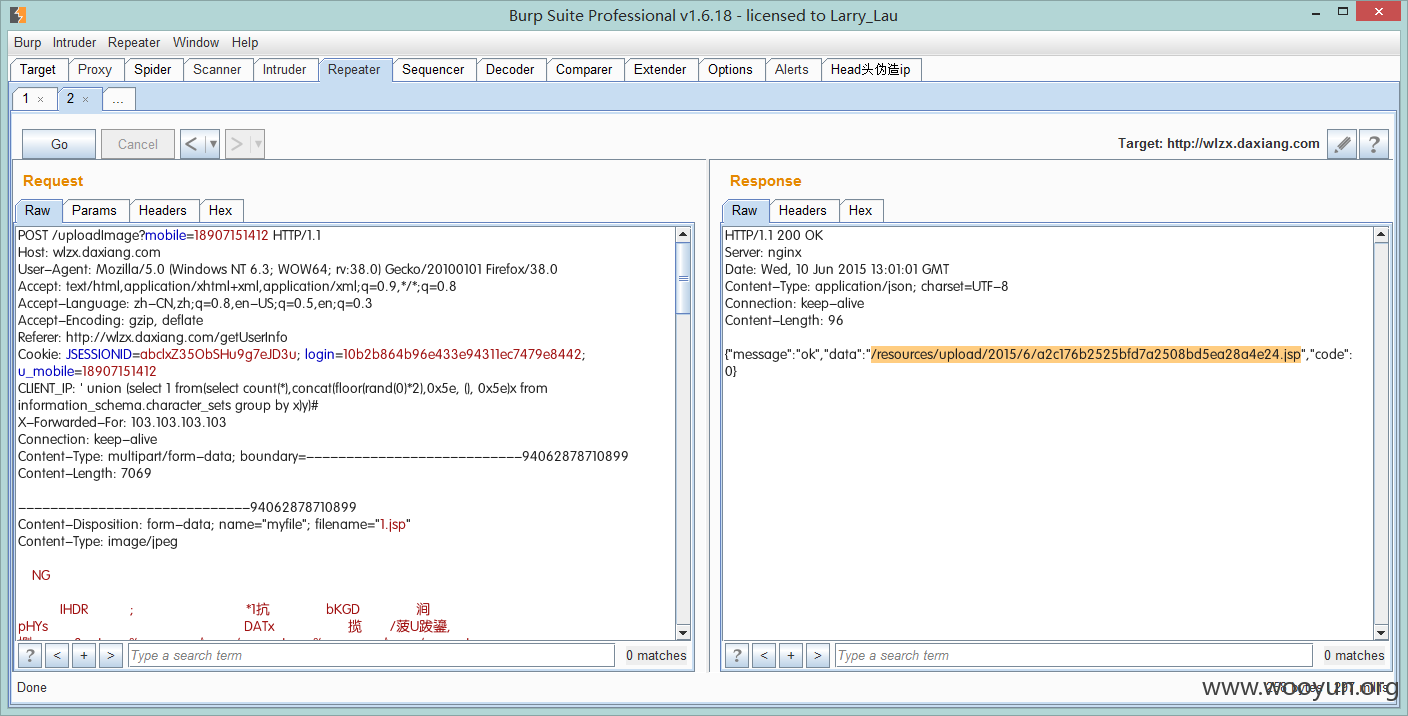Viewport: 1408px width, 716px height.
Task: Click response pane scrollbar up arrow
Action: [x=1381, y=235]
